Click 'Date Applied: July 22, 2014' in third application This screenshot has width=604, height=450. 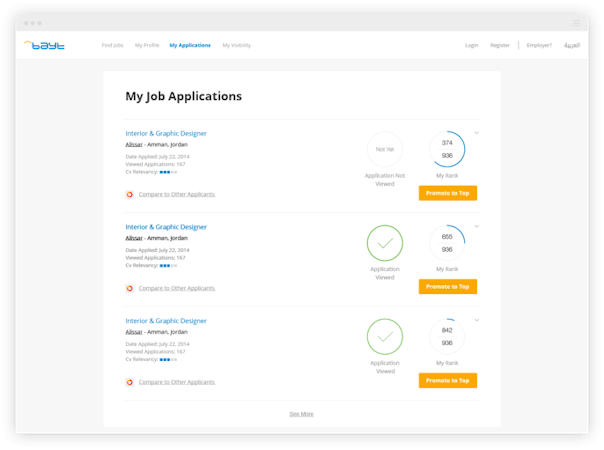pyautogui.click(x=157, y=344)
